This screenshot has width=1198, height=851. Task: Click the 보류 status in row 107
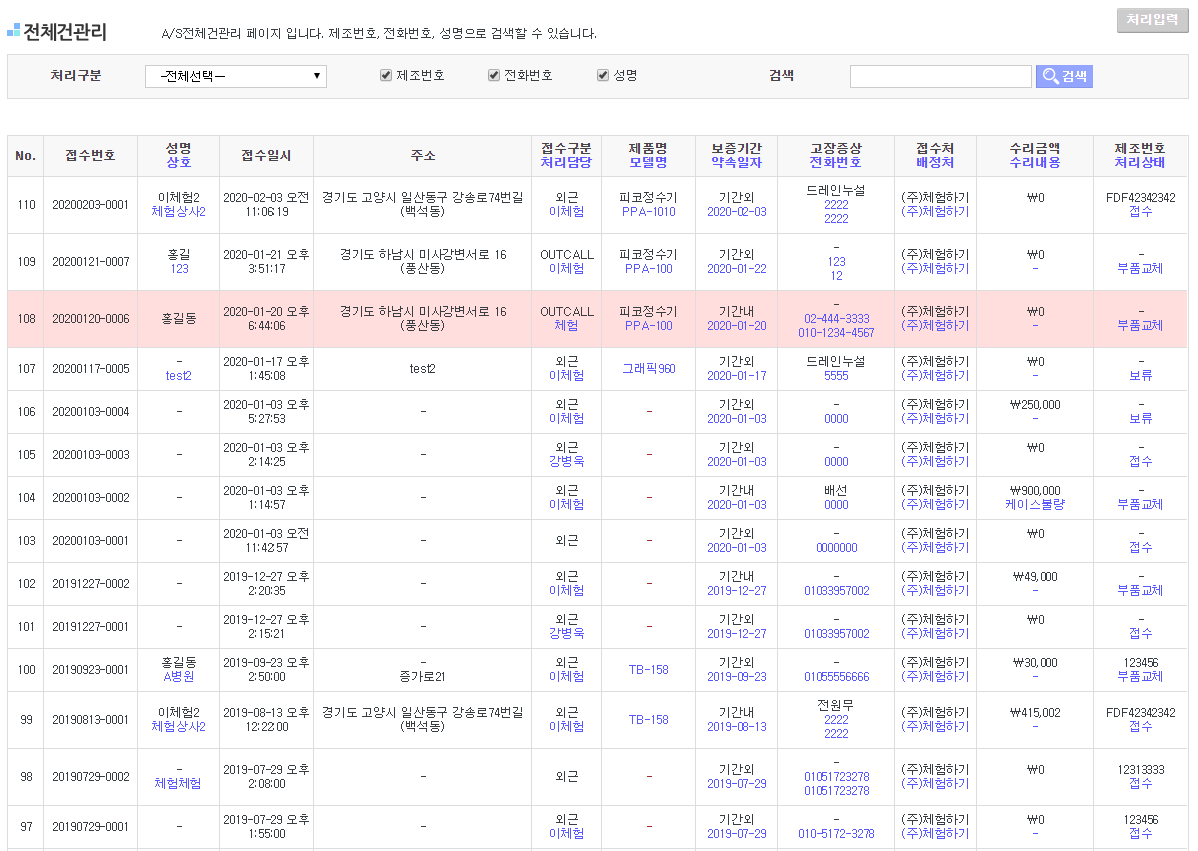point(1140,376)
